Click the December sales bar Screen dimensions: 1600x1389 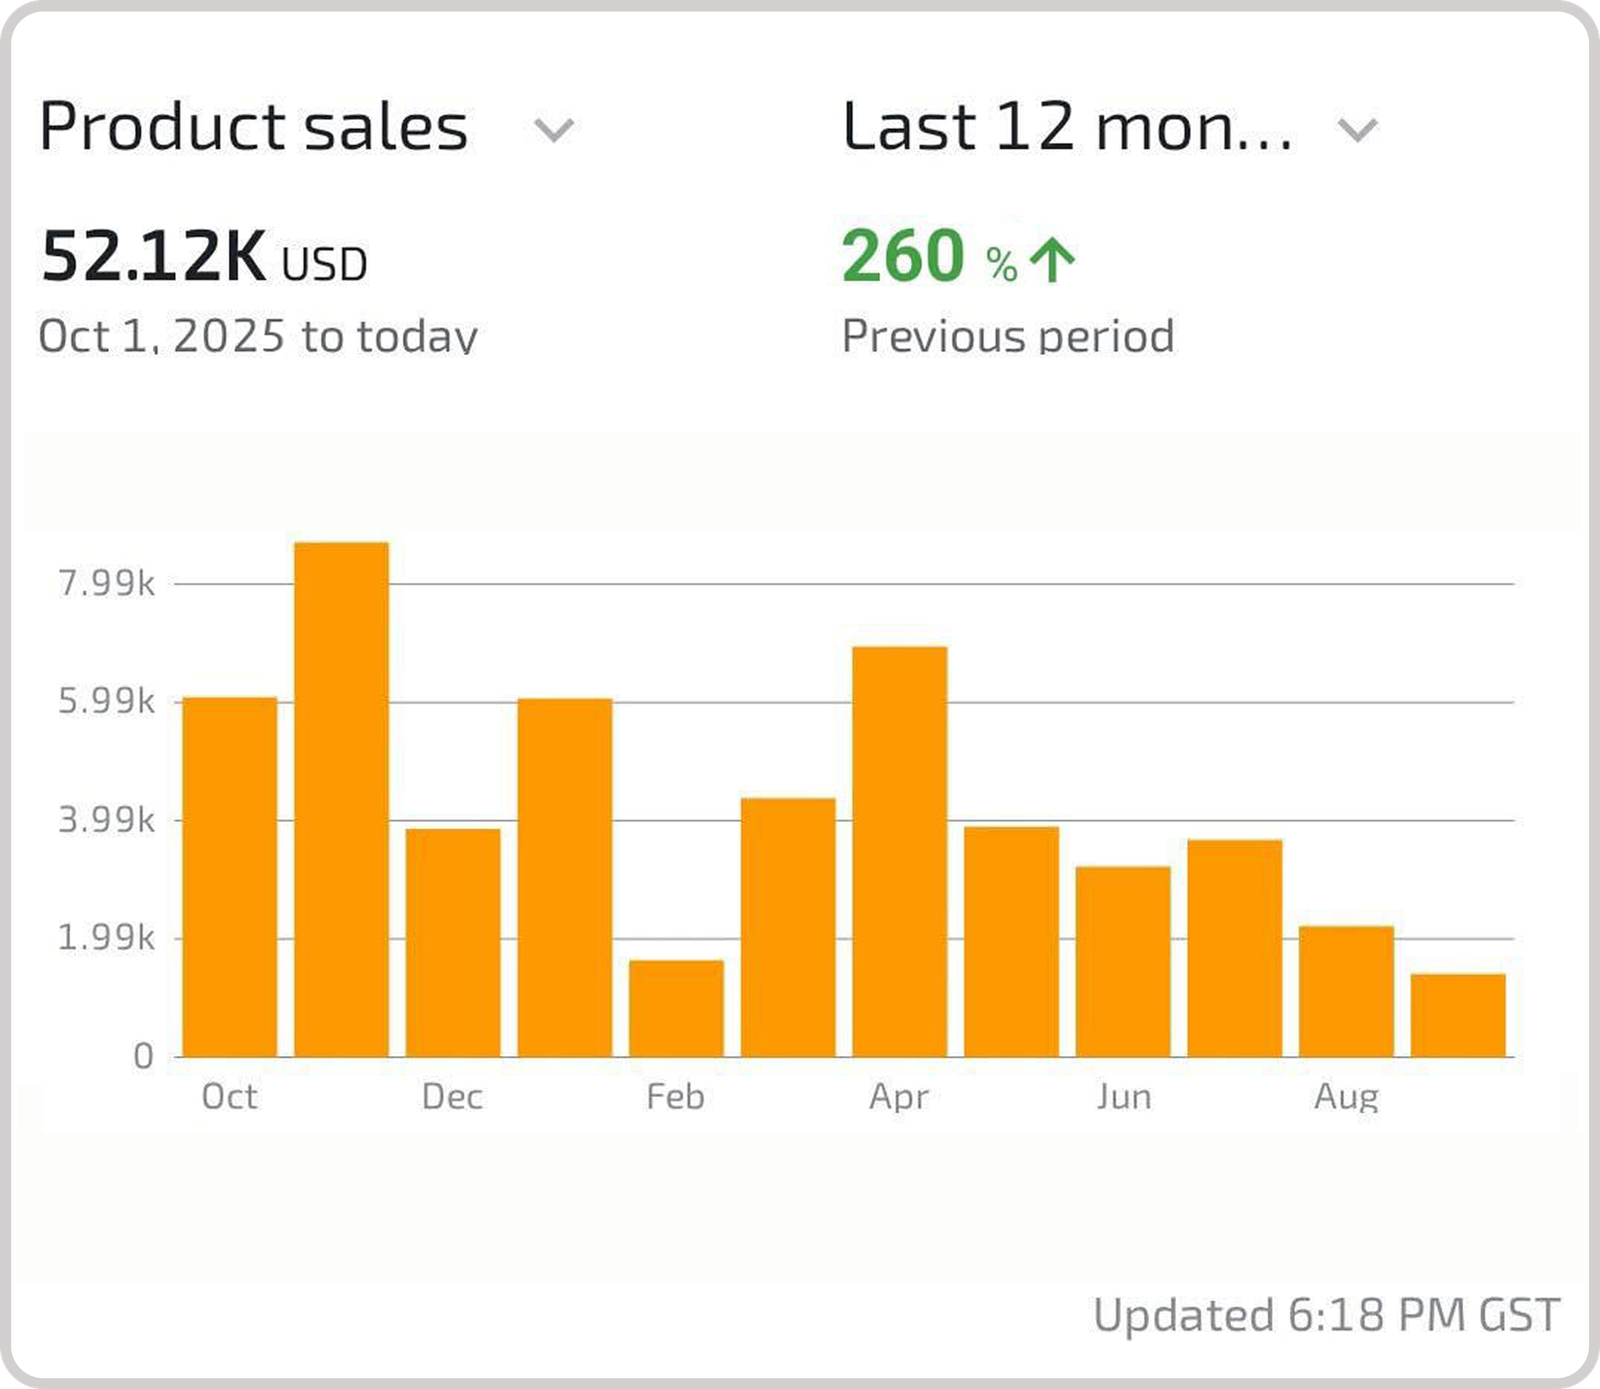(x=453, y=942)
